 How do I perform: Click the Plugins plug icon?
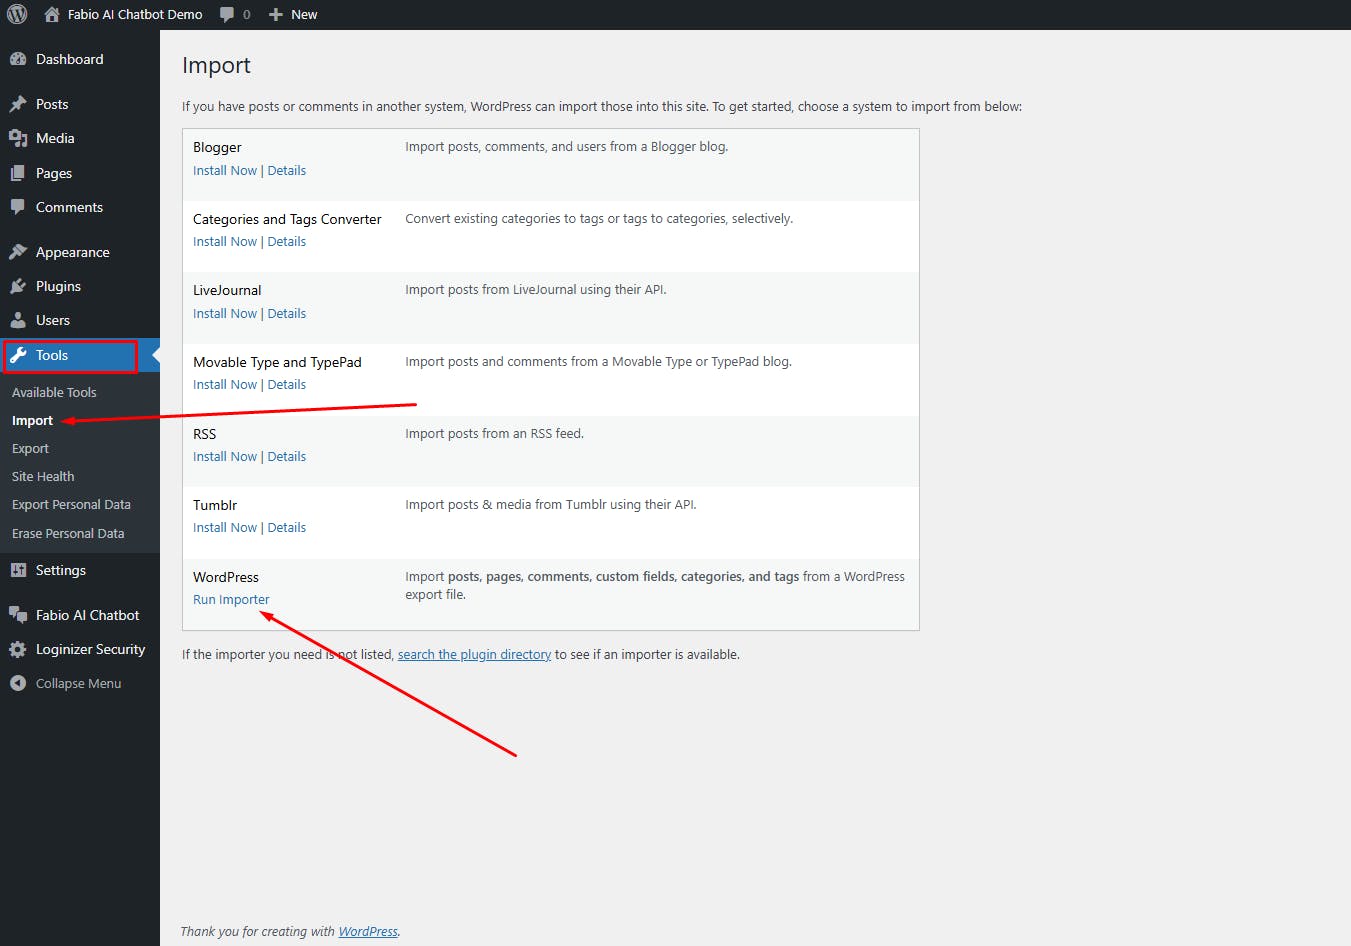[x=18, y=286]
